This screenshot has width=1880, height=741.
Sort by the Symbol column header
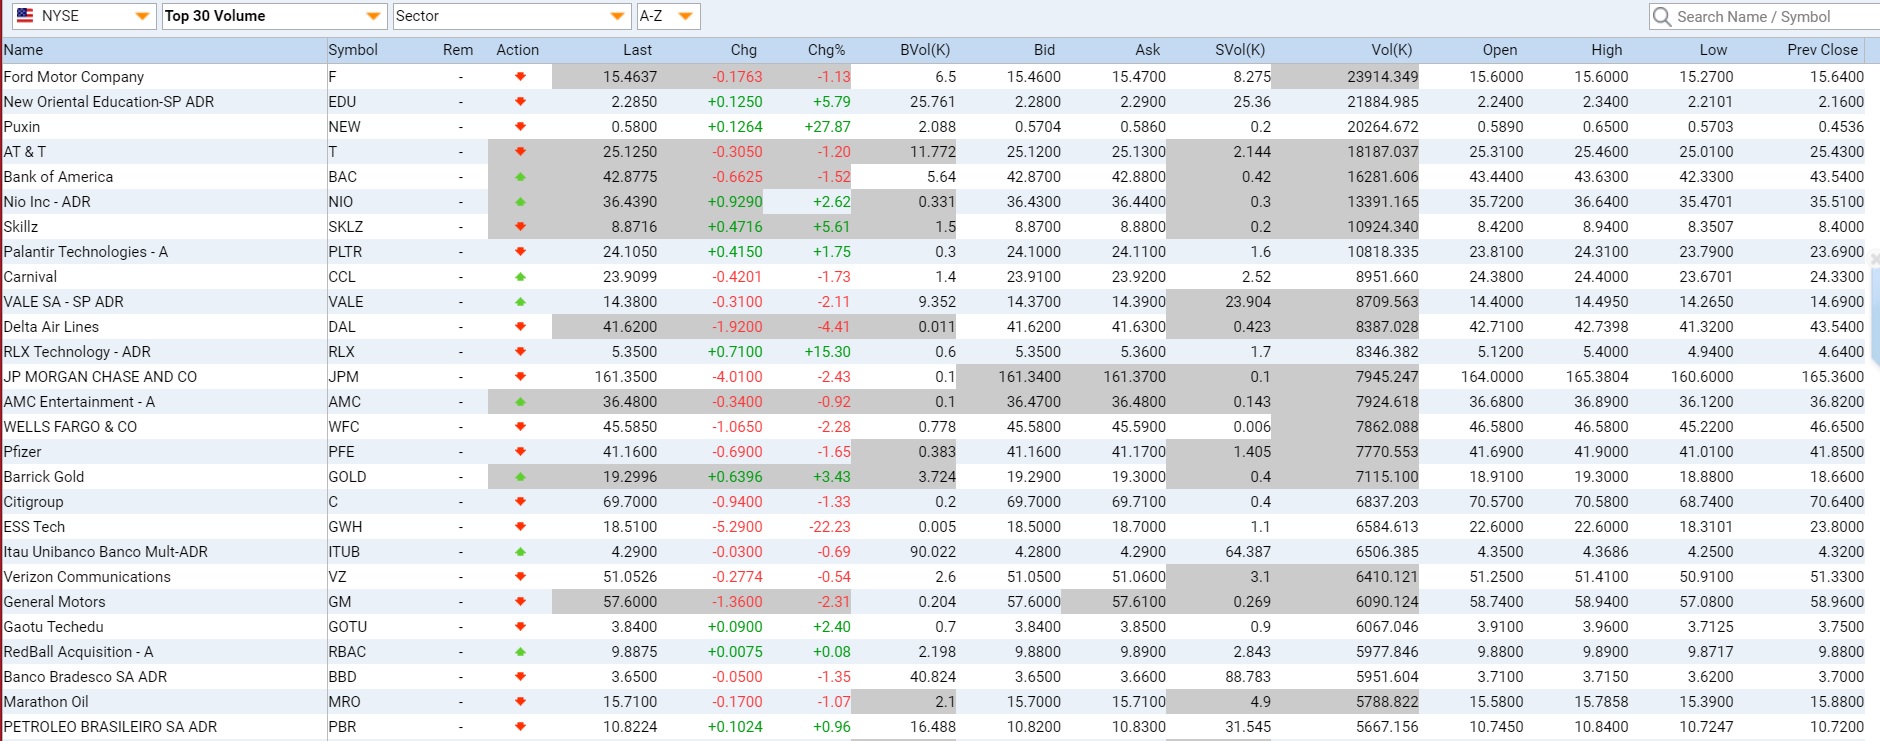click(x=353, y=50)
